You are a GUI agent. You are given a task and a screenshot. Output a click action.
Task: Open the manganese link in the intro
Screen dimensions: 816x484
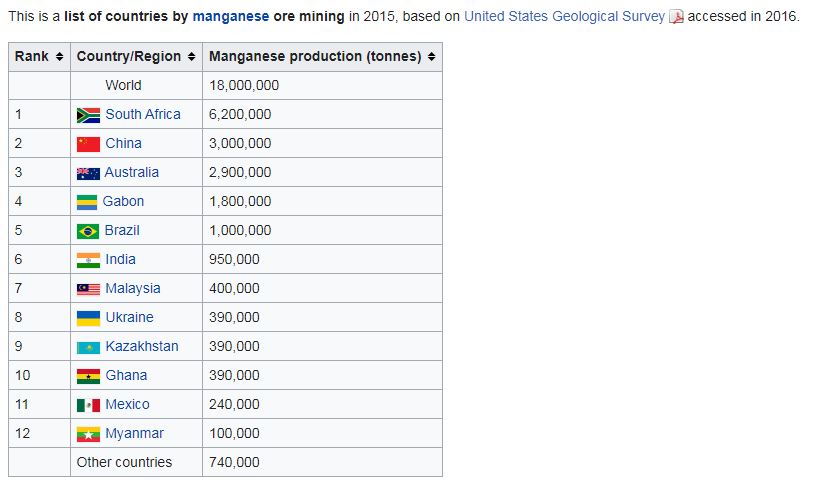pyautogui.click(x=231, y=17)
